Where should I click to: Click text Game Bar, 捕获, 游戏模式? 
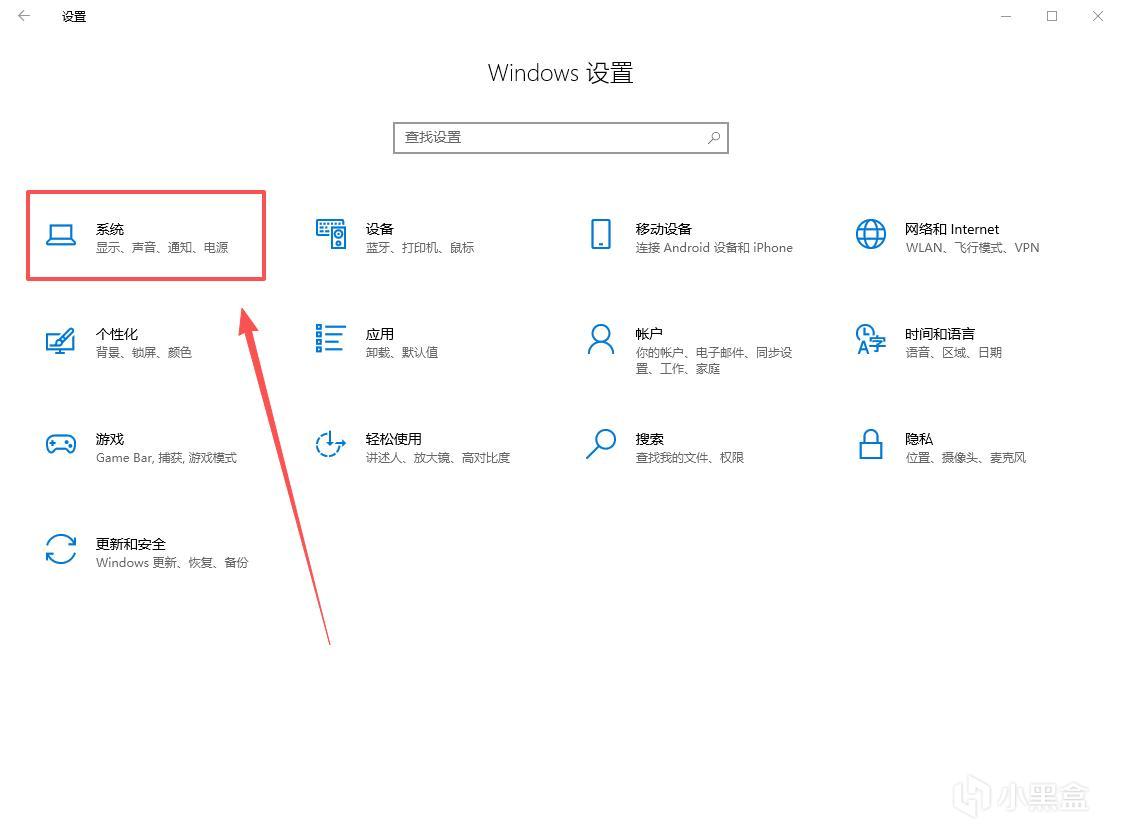click(x=166, y=457)
